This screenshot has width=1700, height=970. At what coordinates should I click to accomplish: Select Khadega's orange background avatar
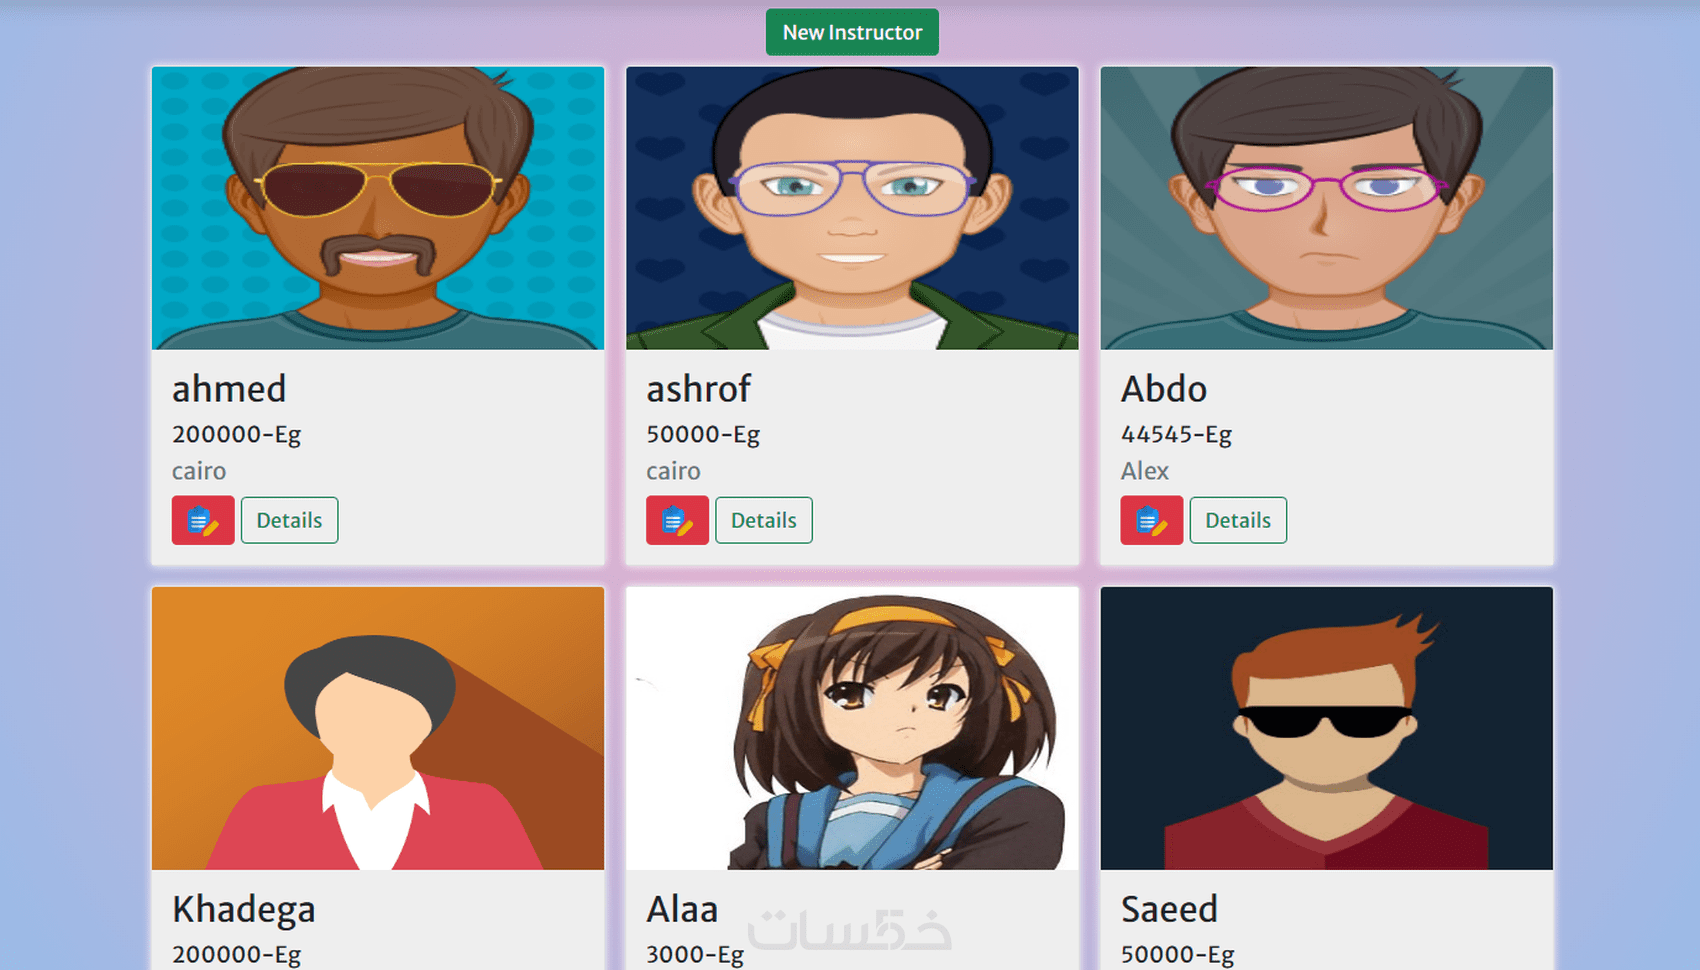point(378,728)
